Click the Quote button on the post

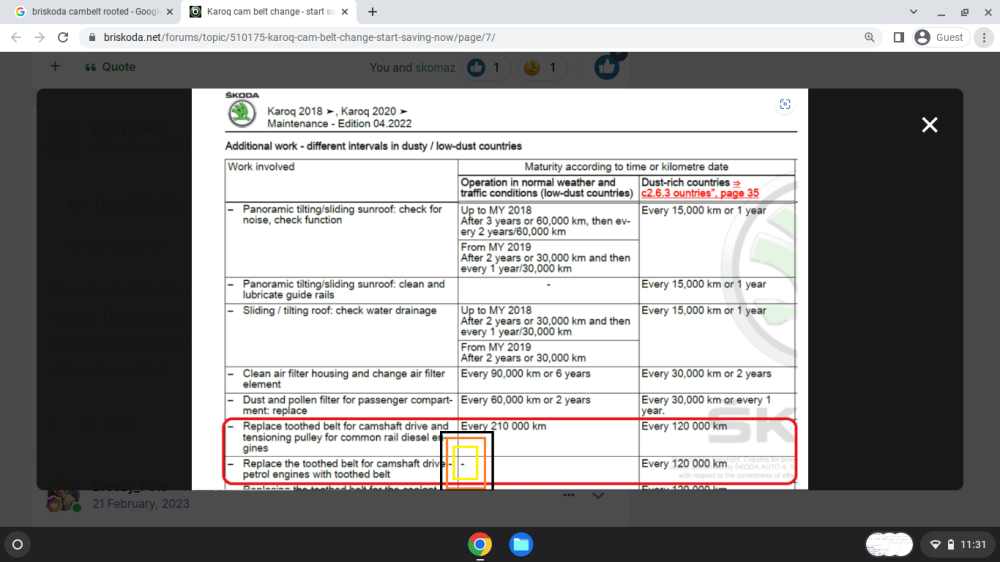point(110,67)
